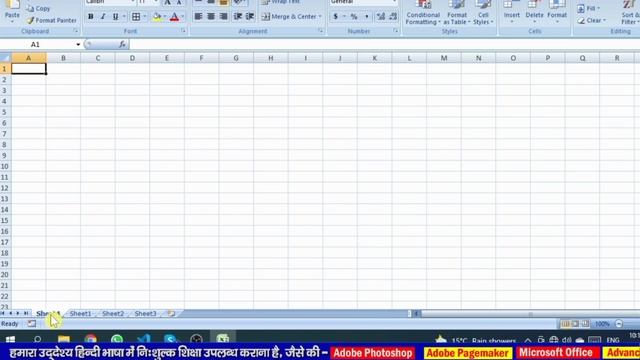The height and width of the screenshot is (360, 640).
Task: Open the Font Color dropdown arrow
Action: (x=183, y=17)
